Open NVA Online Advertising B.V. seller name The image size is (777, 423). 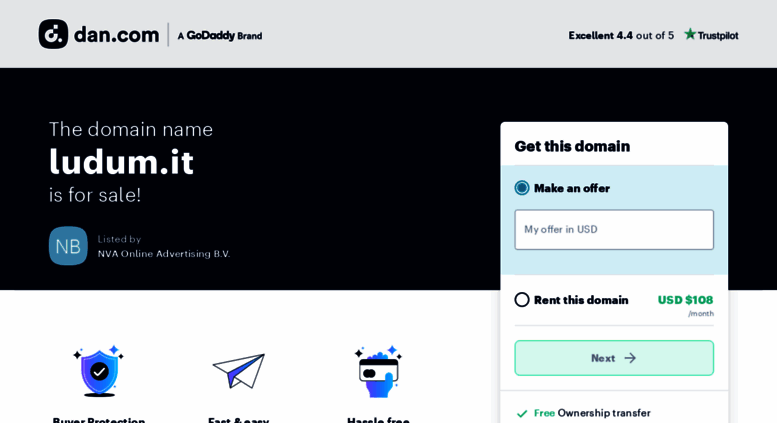164,254
